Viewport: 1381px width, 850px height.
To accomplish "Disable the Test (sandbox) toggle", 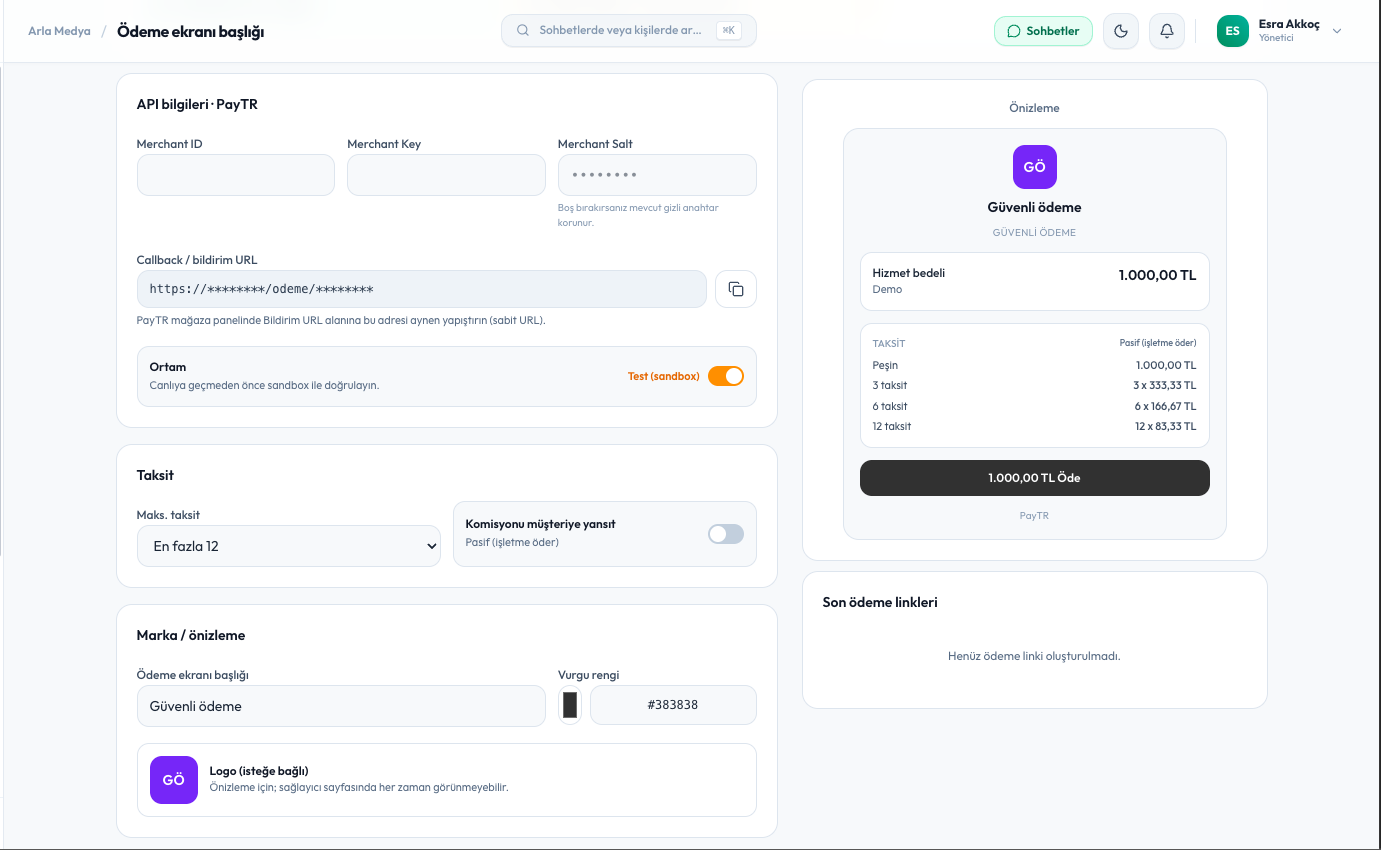I will [726, 376].
